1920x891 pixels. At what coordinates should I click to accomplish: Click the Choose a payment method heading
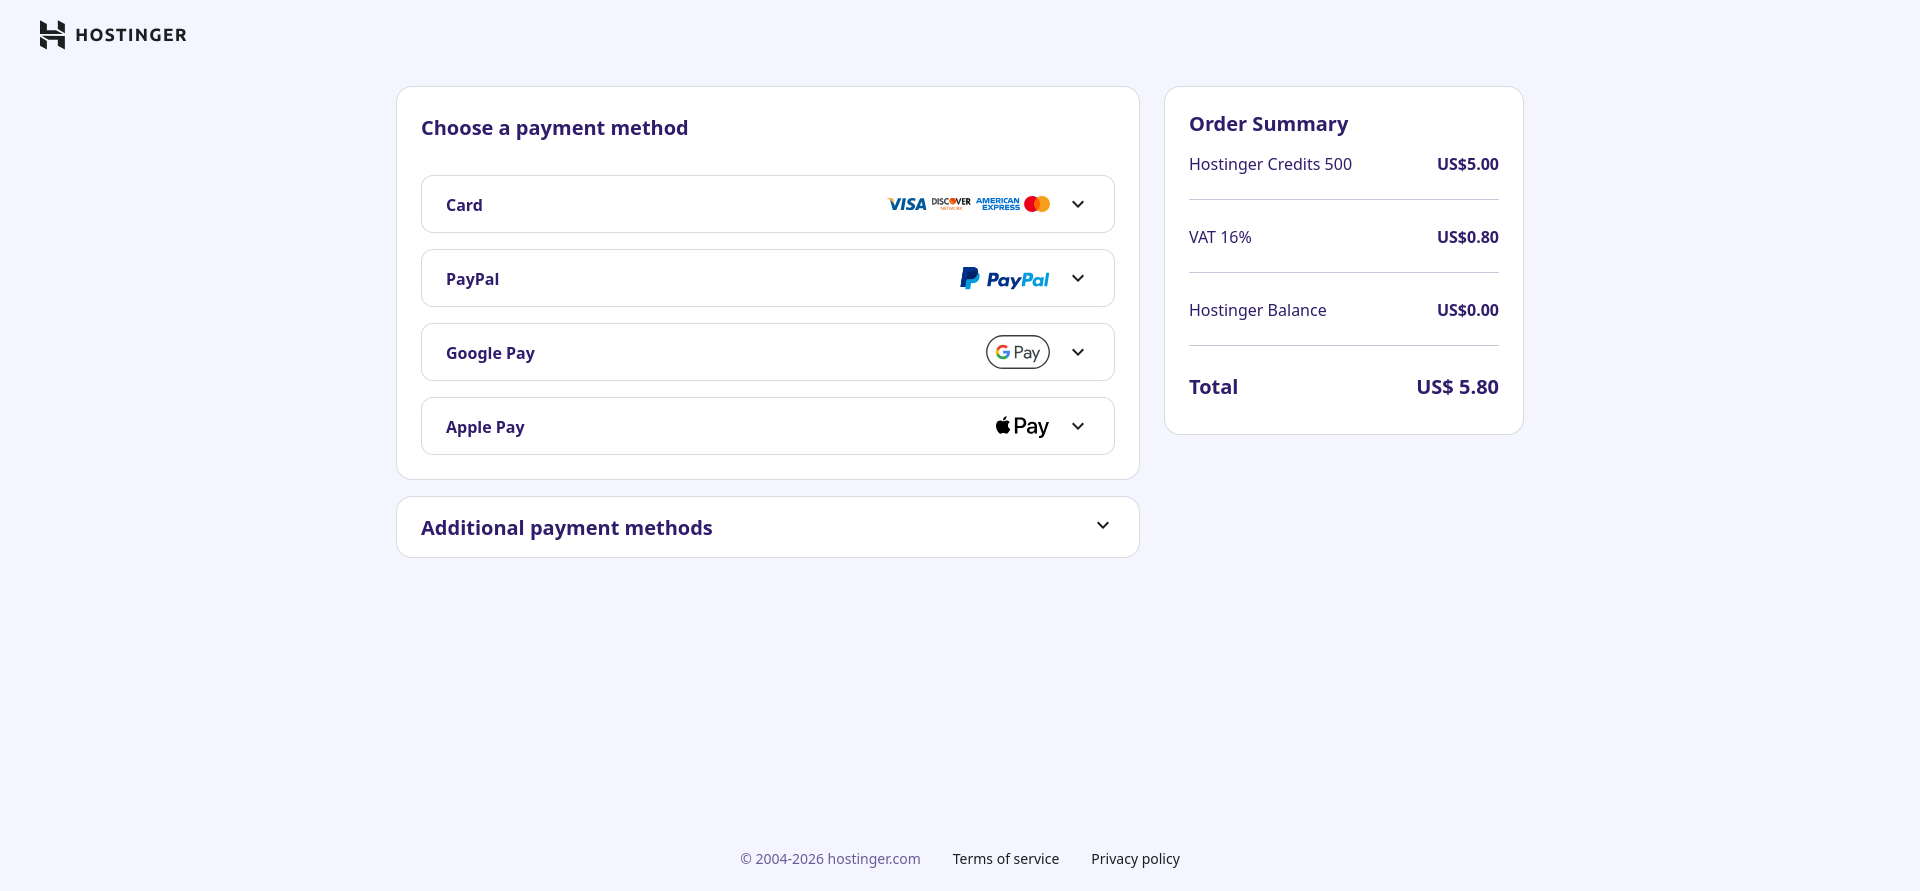point(554,128)
